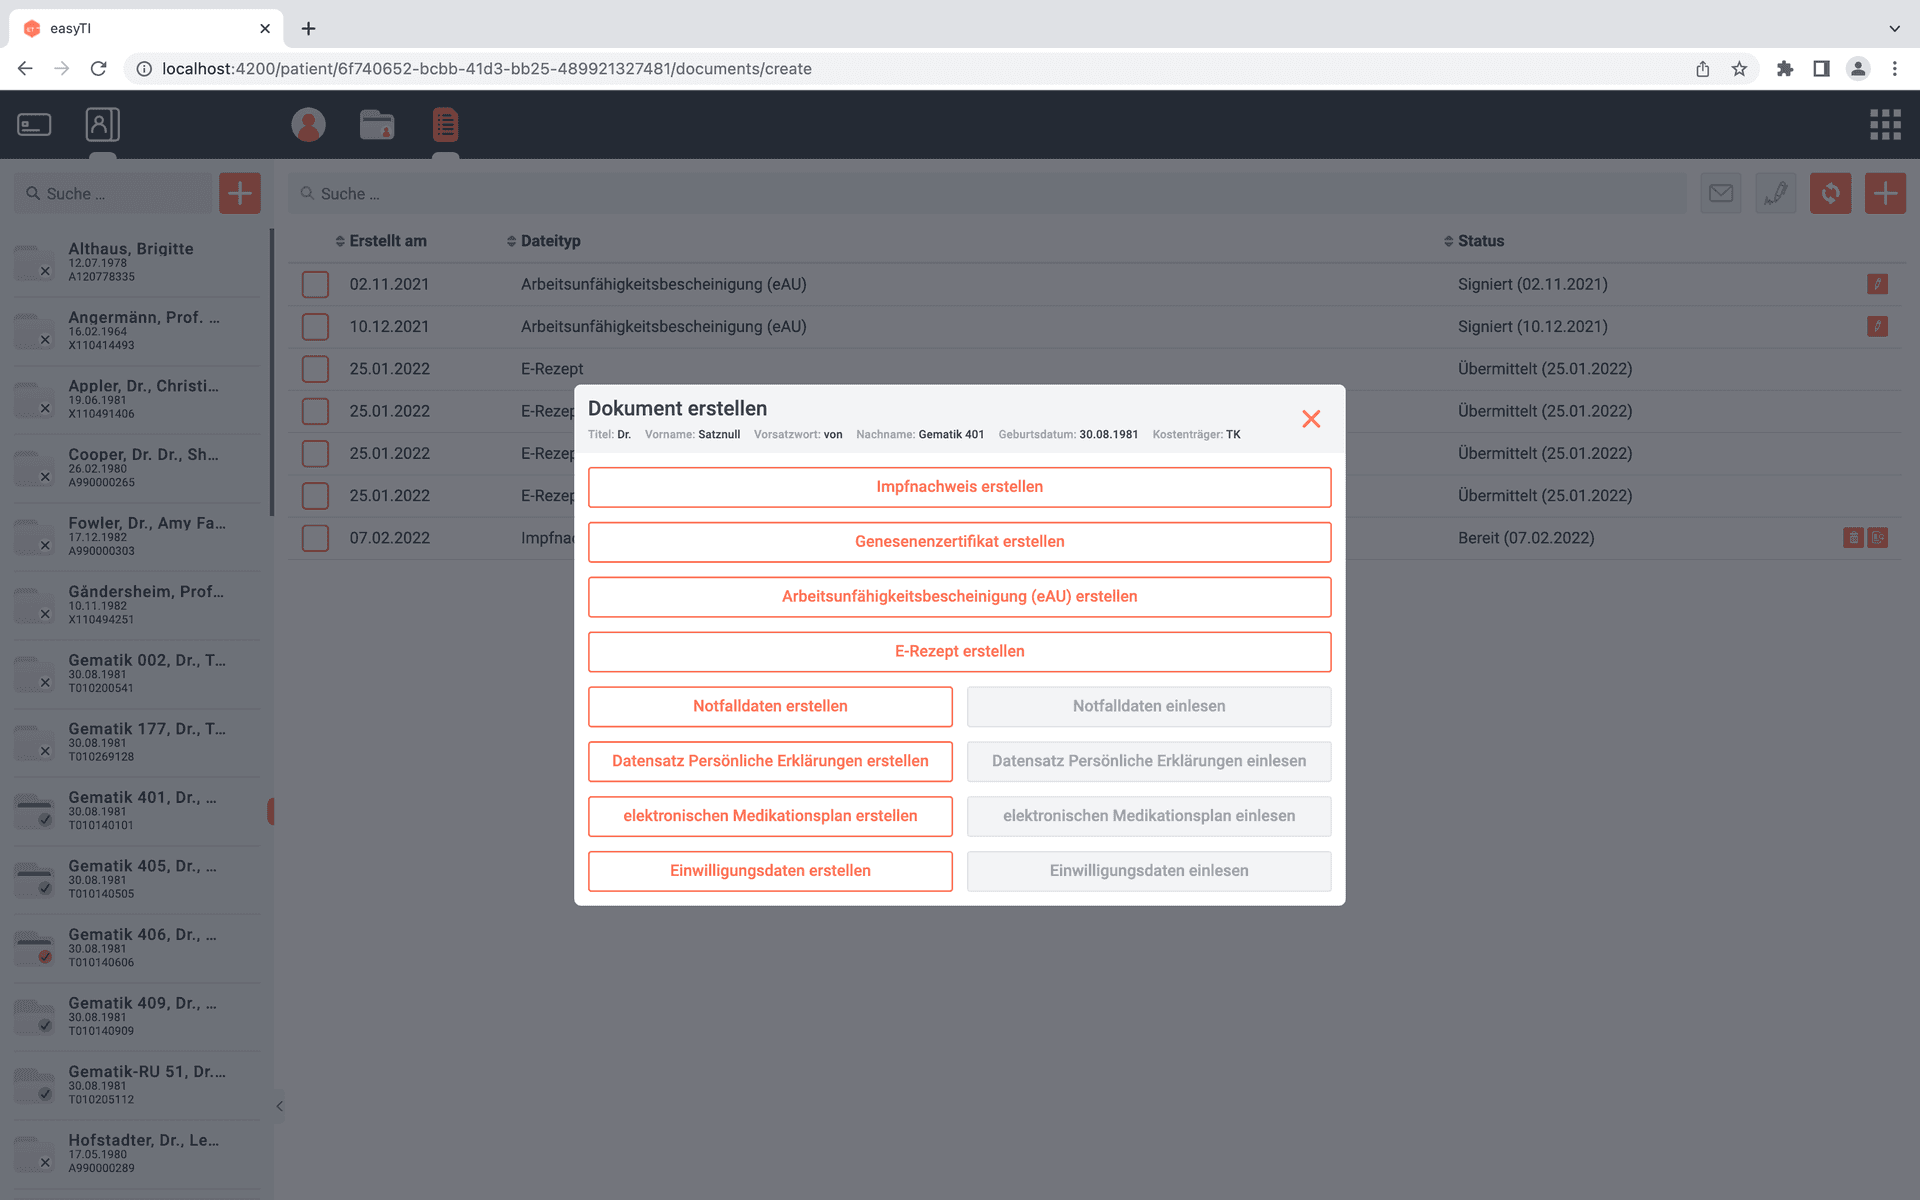Image resolution: width=1920 pixels, height=1200 pixels.
Task: Click the mail envelope toolbar icon
Action: 1721,193
